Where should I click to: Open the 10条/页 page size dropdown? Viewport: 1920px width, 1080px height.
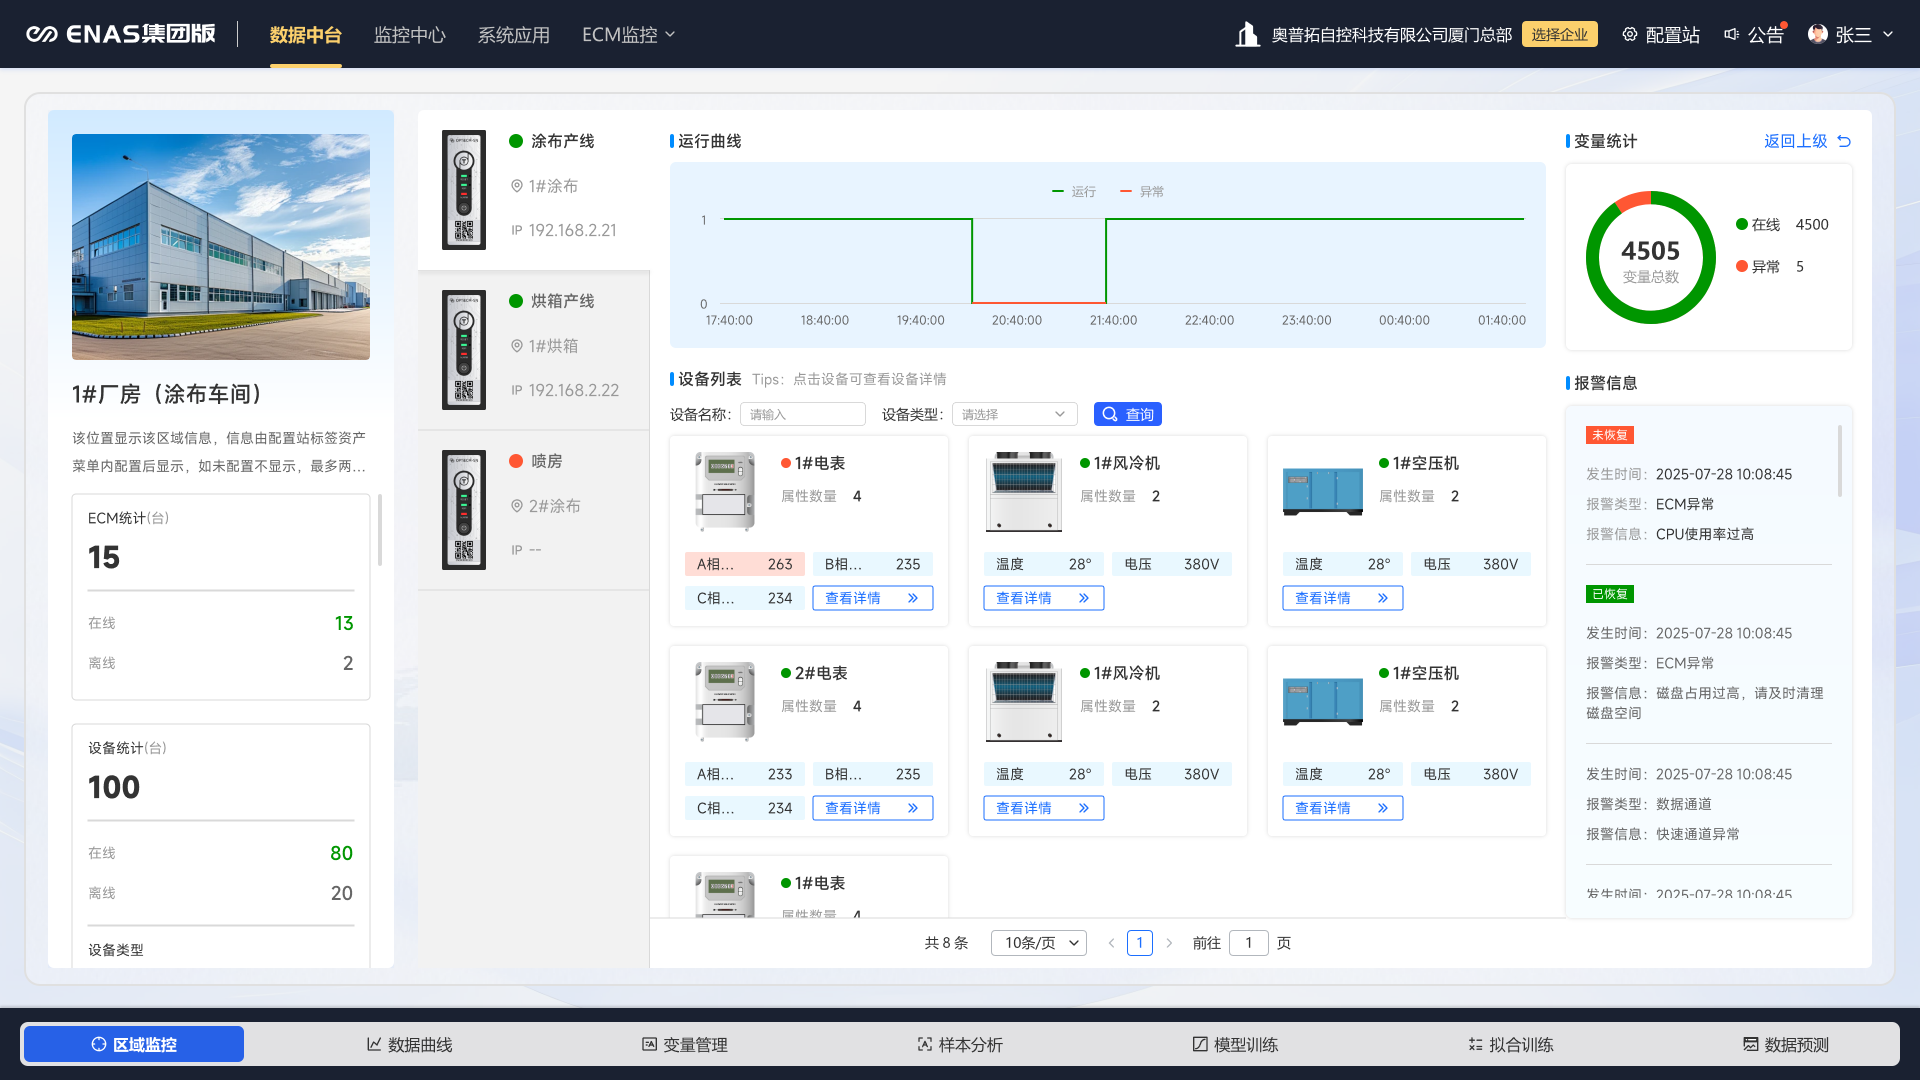point(1038,943)
